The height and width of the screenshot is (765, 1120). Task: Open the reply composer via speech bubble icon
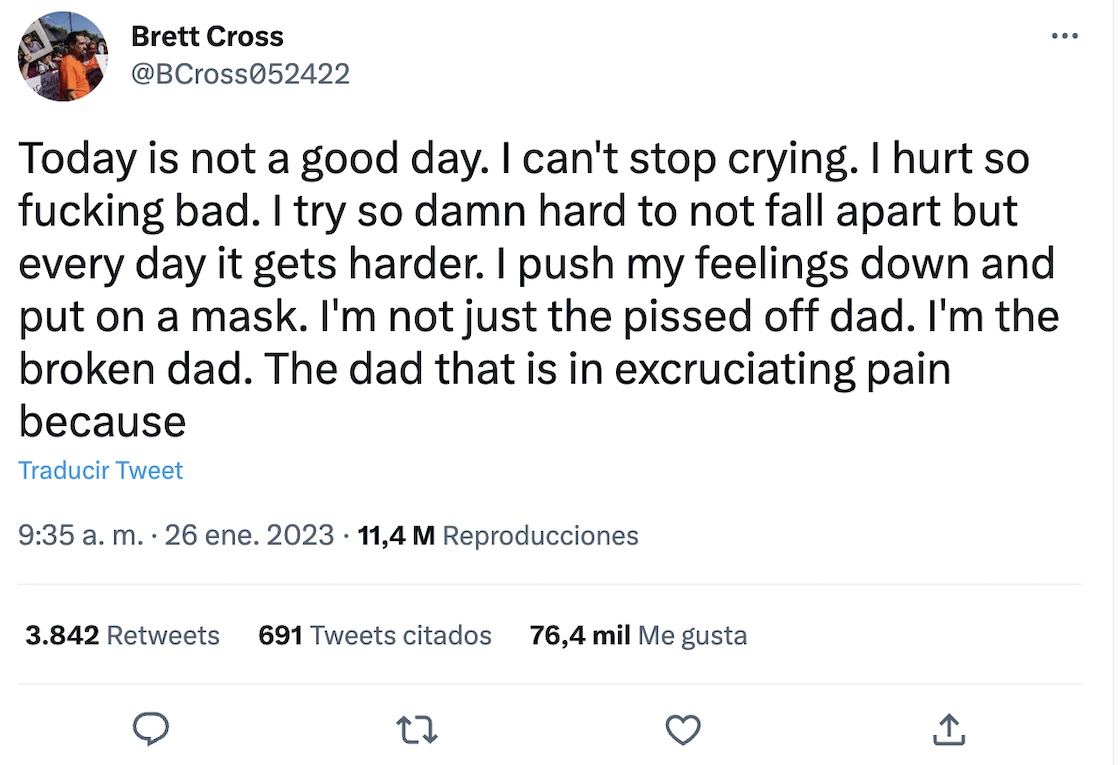[x=151, y=730]
